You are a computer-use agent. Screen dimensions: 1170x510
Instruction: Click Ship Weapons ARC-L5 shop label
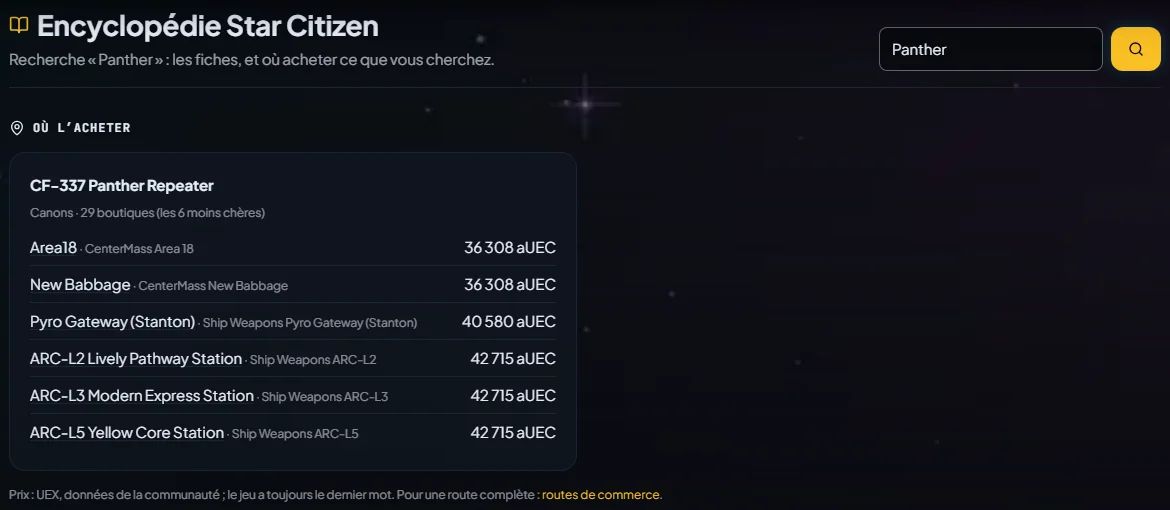[295, 434]
